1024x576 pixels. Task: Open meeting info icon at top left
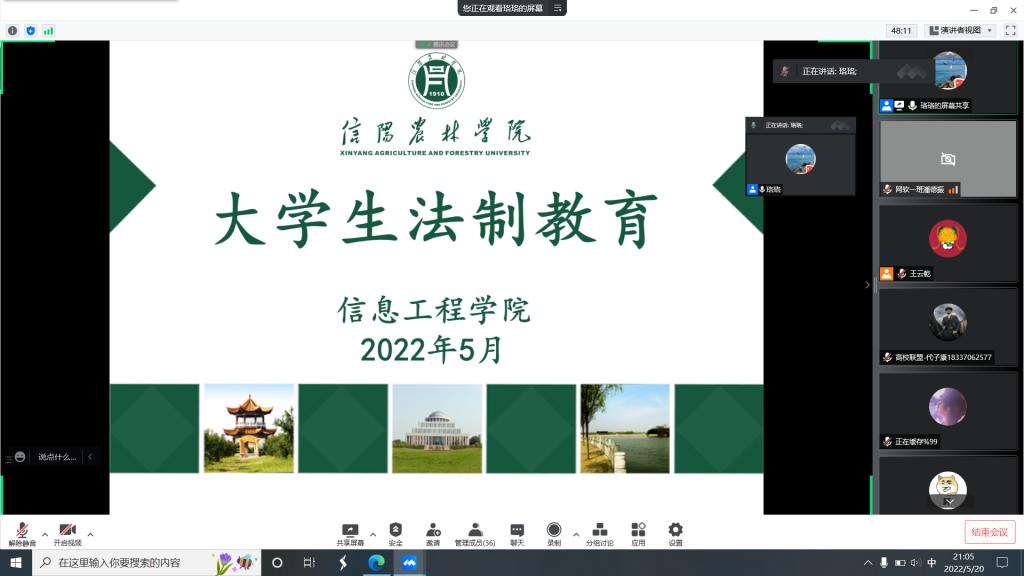[13, 31]
